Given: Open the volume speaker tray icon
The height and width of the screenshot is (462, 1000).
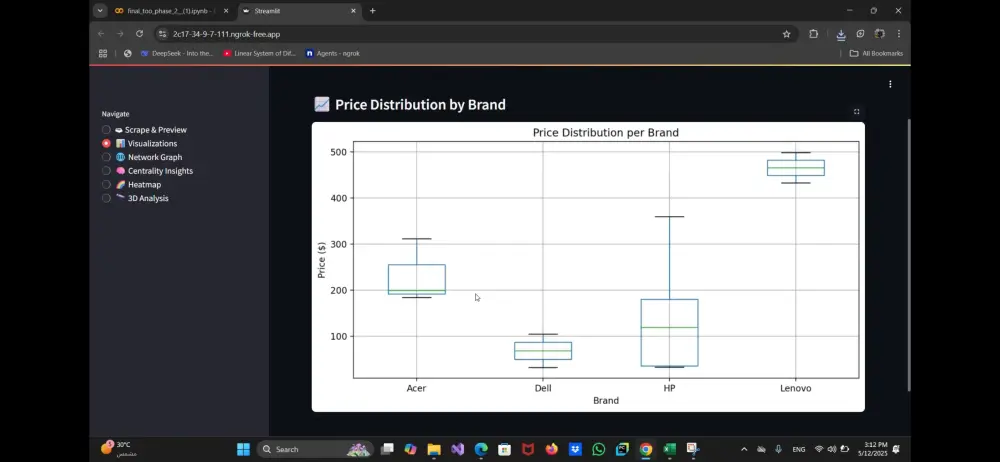Looking at the screenshot, I should point(832,449).
